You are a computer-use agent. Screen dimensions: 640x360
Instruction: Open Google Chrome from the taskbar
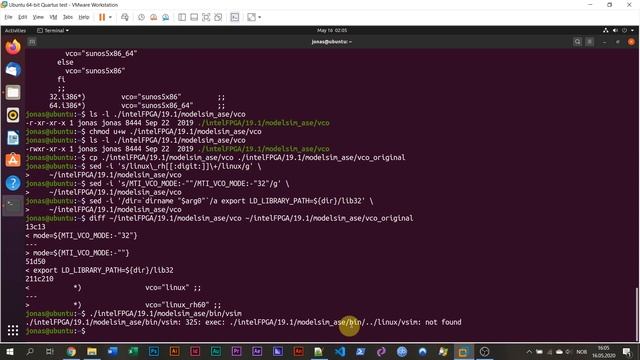pyautogui.click(x=71, y=351)
